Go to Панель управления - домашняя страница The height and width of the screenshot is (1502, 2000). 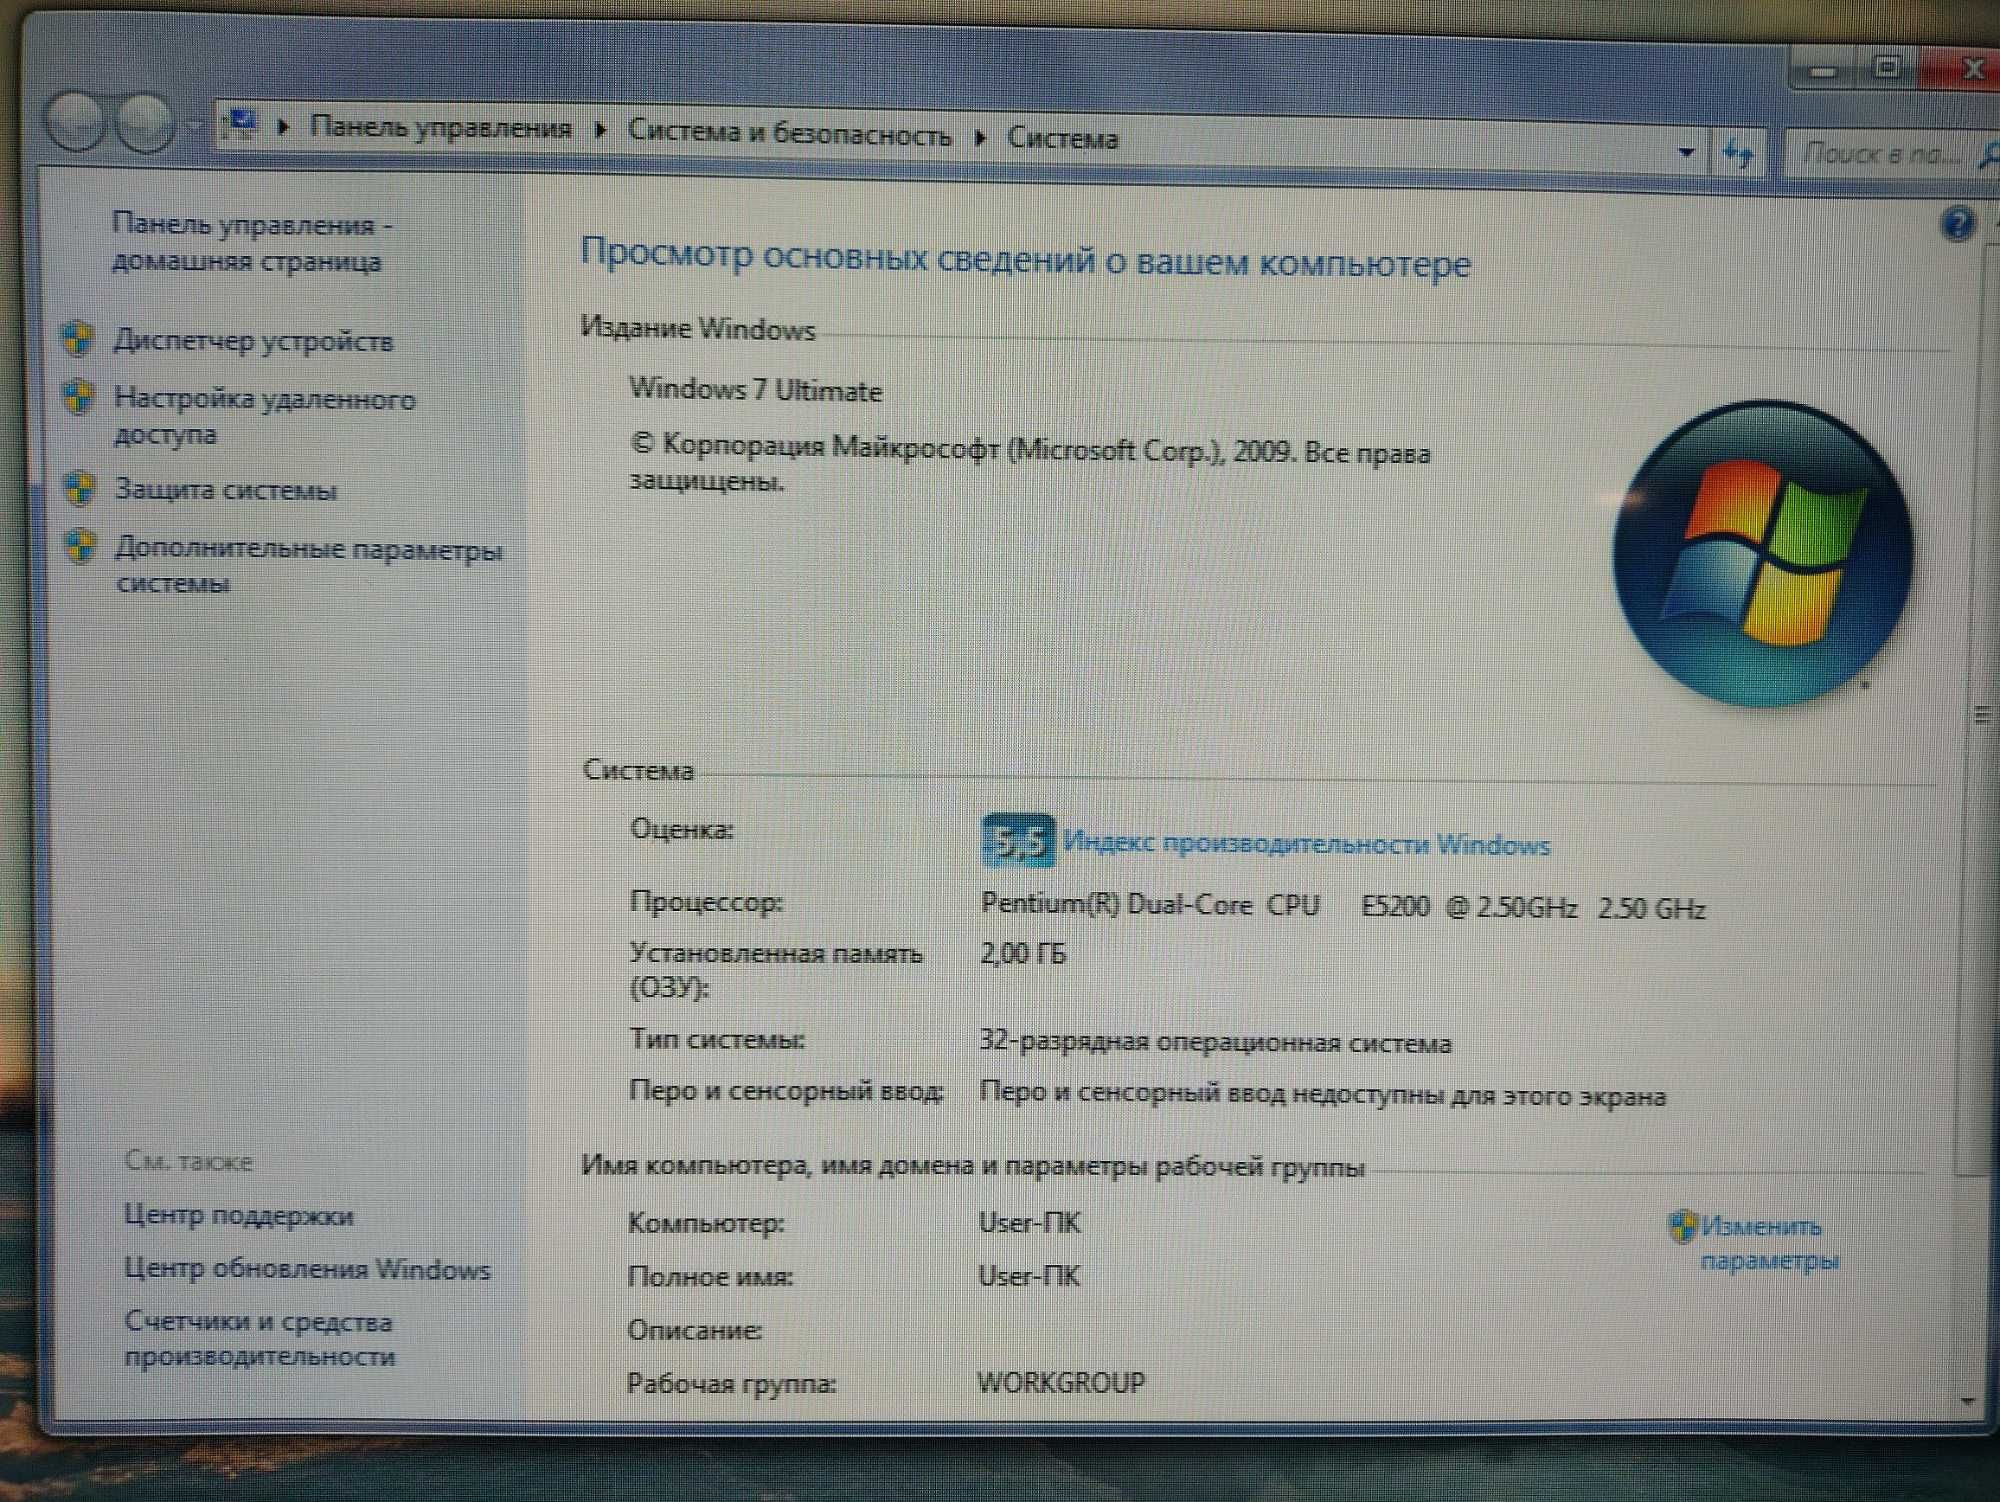point(250,242)
